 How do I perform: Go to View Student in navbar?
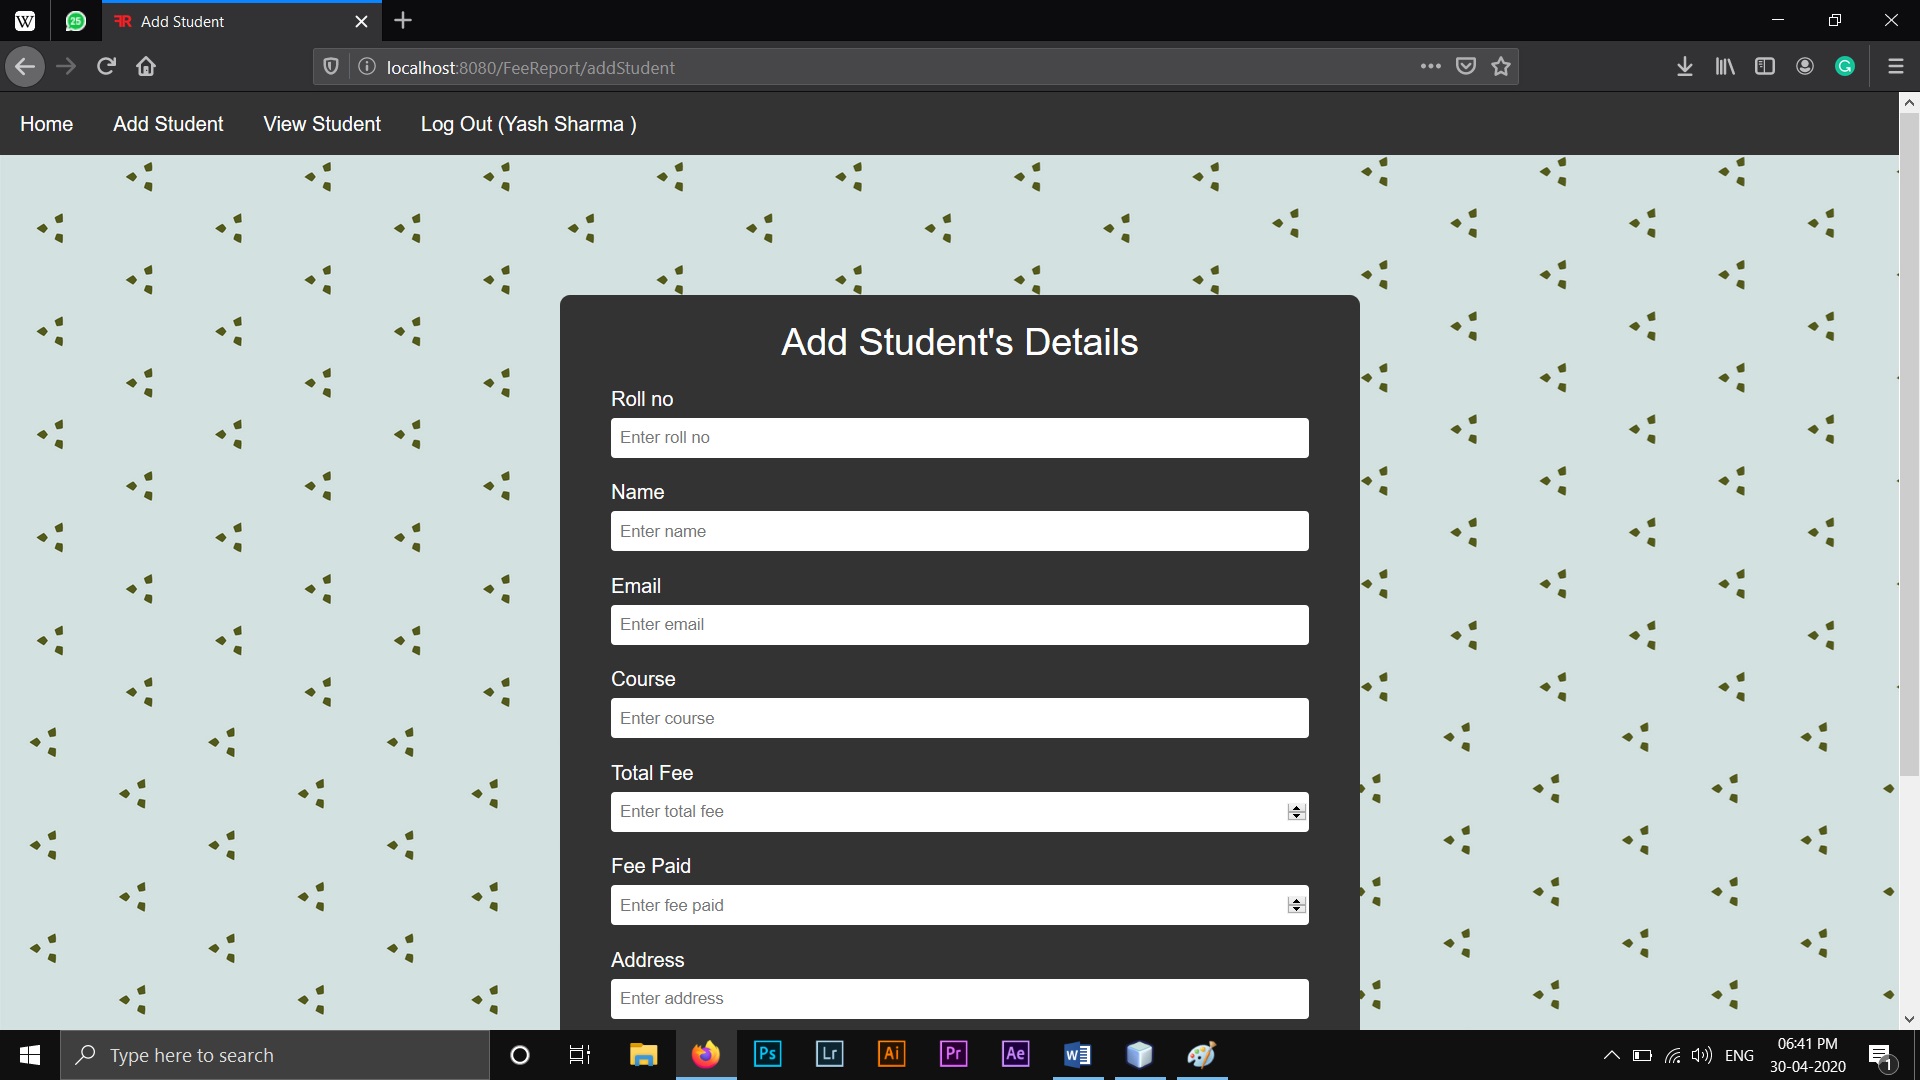click(x=322, y=124)
